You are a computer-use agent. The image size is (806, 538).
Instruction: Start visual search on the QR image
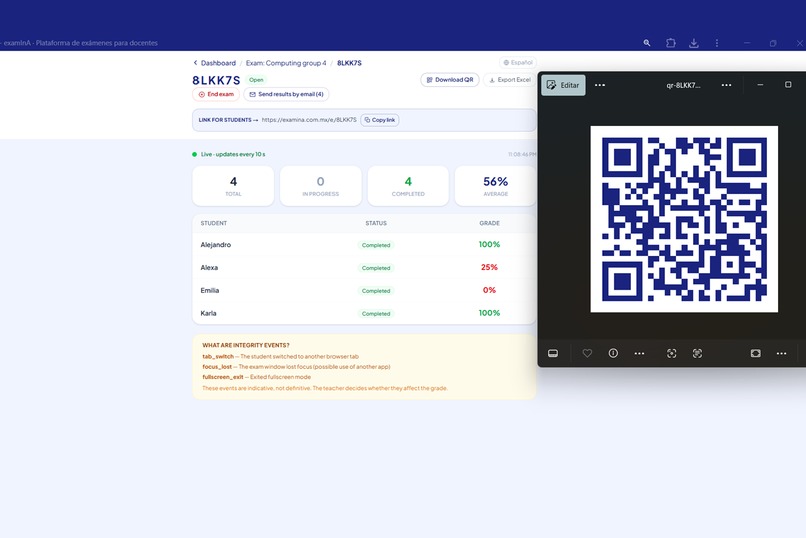point(671,353)
